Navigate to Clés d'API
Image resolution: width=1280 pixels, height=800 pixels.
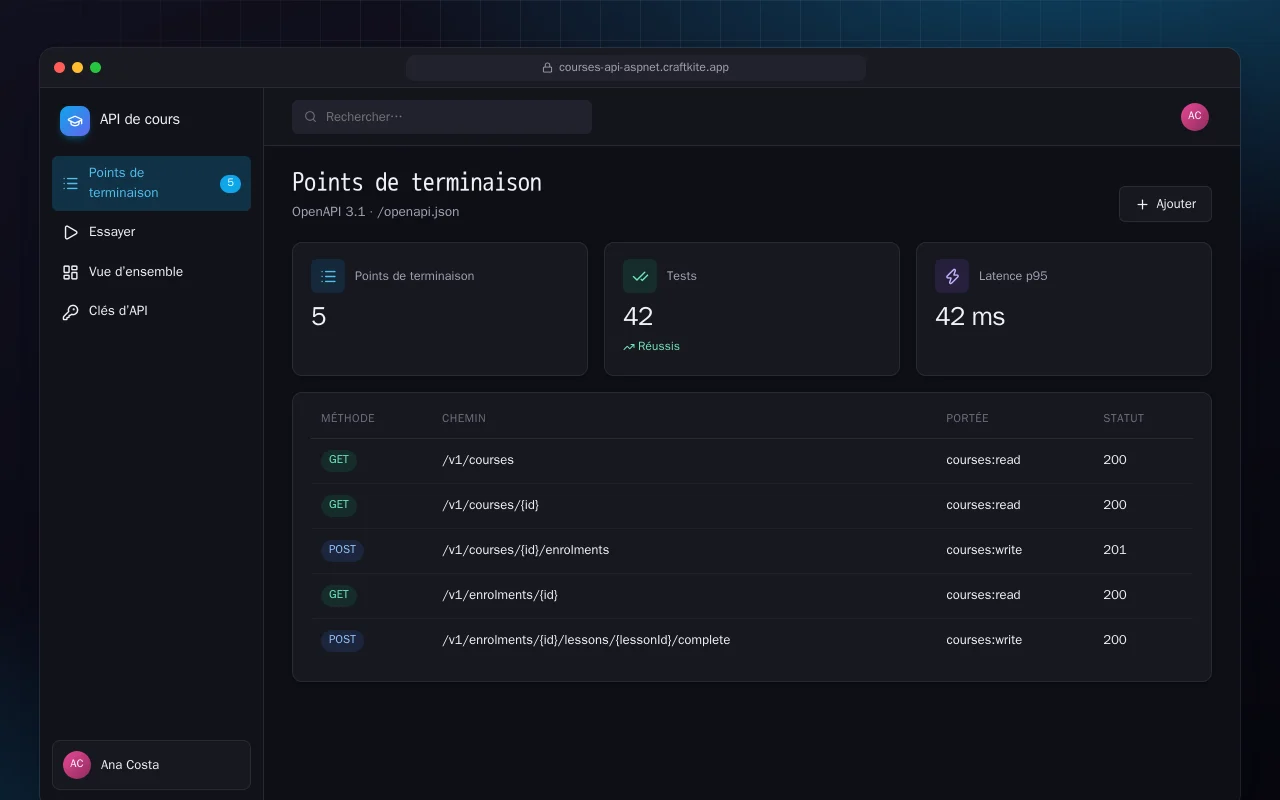(x=151, y=311)
